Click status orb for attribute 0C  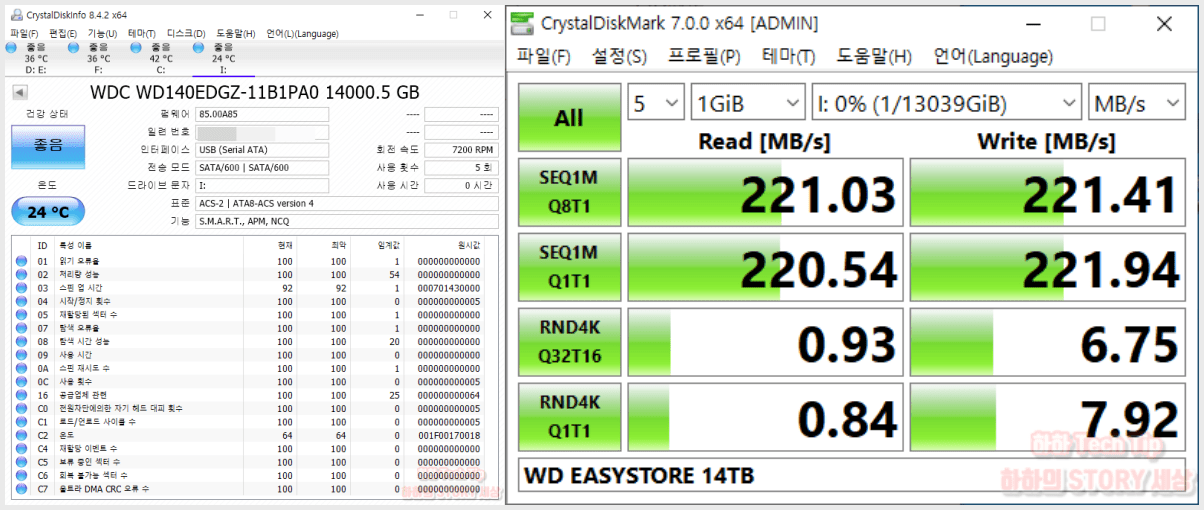(22, 381)
